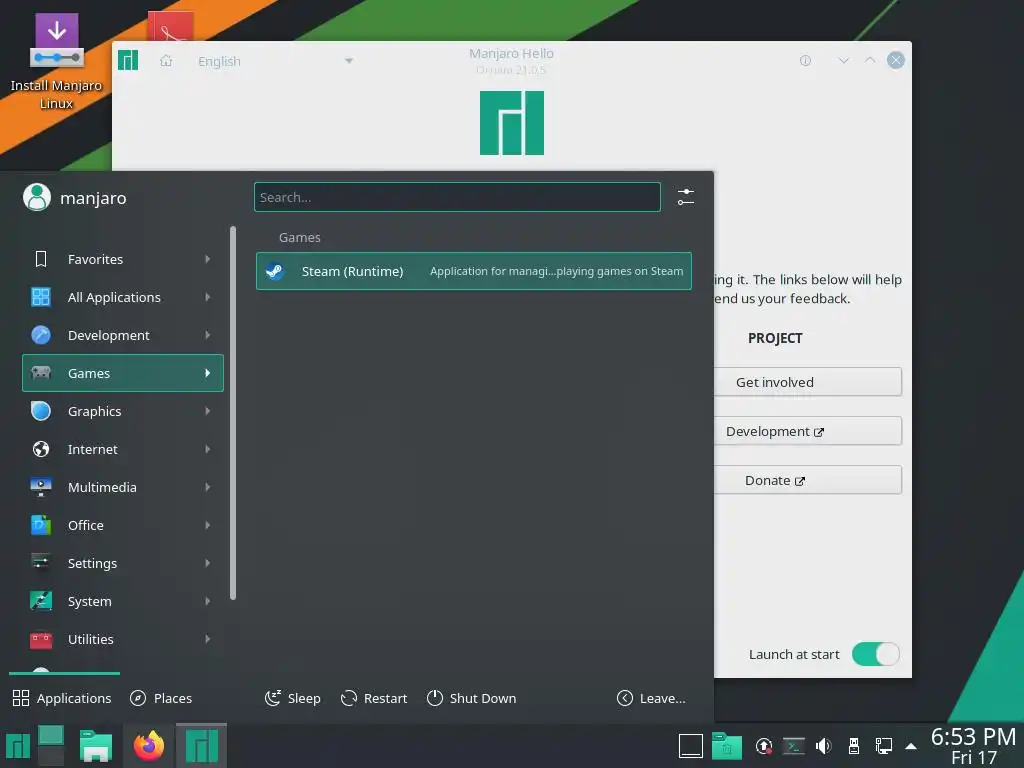Screen dimensions: 1024x768
Task: Open the green folder tray icon
Action: 726,746
